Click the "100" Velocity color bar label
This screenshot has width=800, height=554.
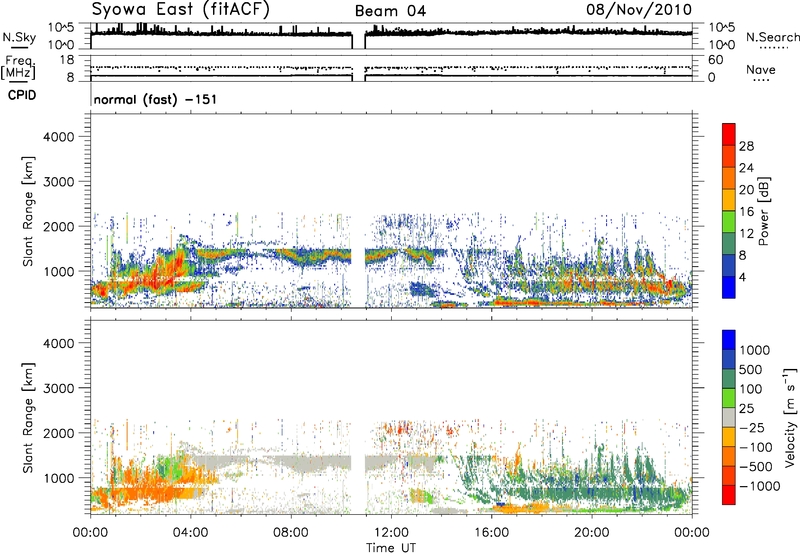point(751,389)
